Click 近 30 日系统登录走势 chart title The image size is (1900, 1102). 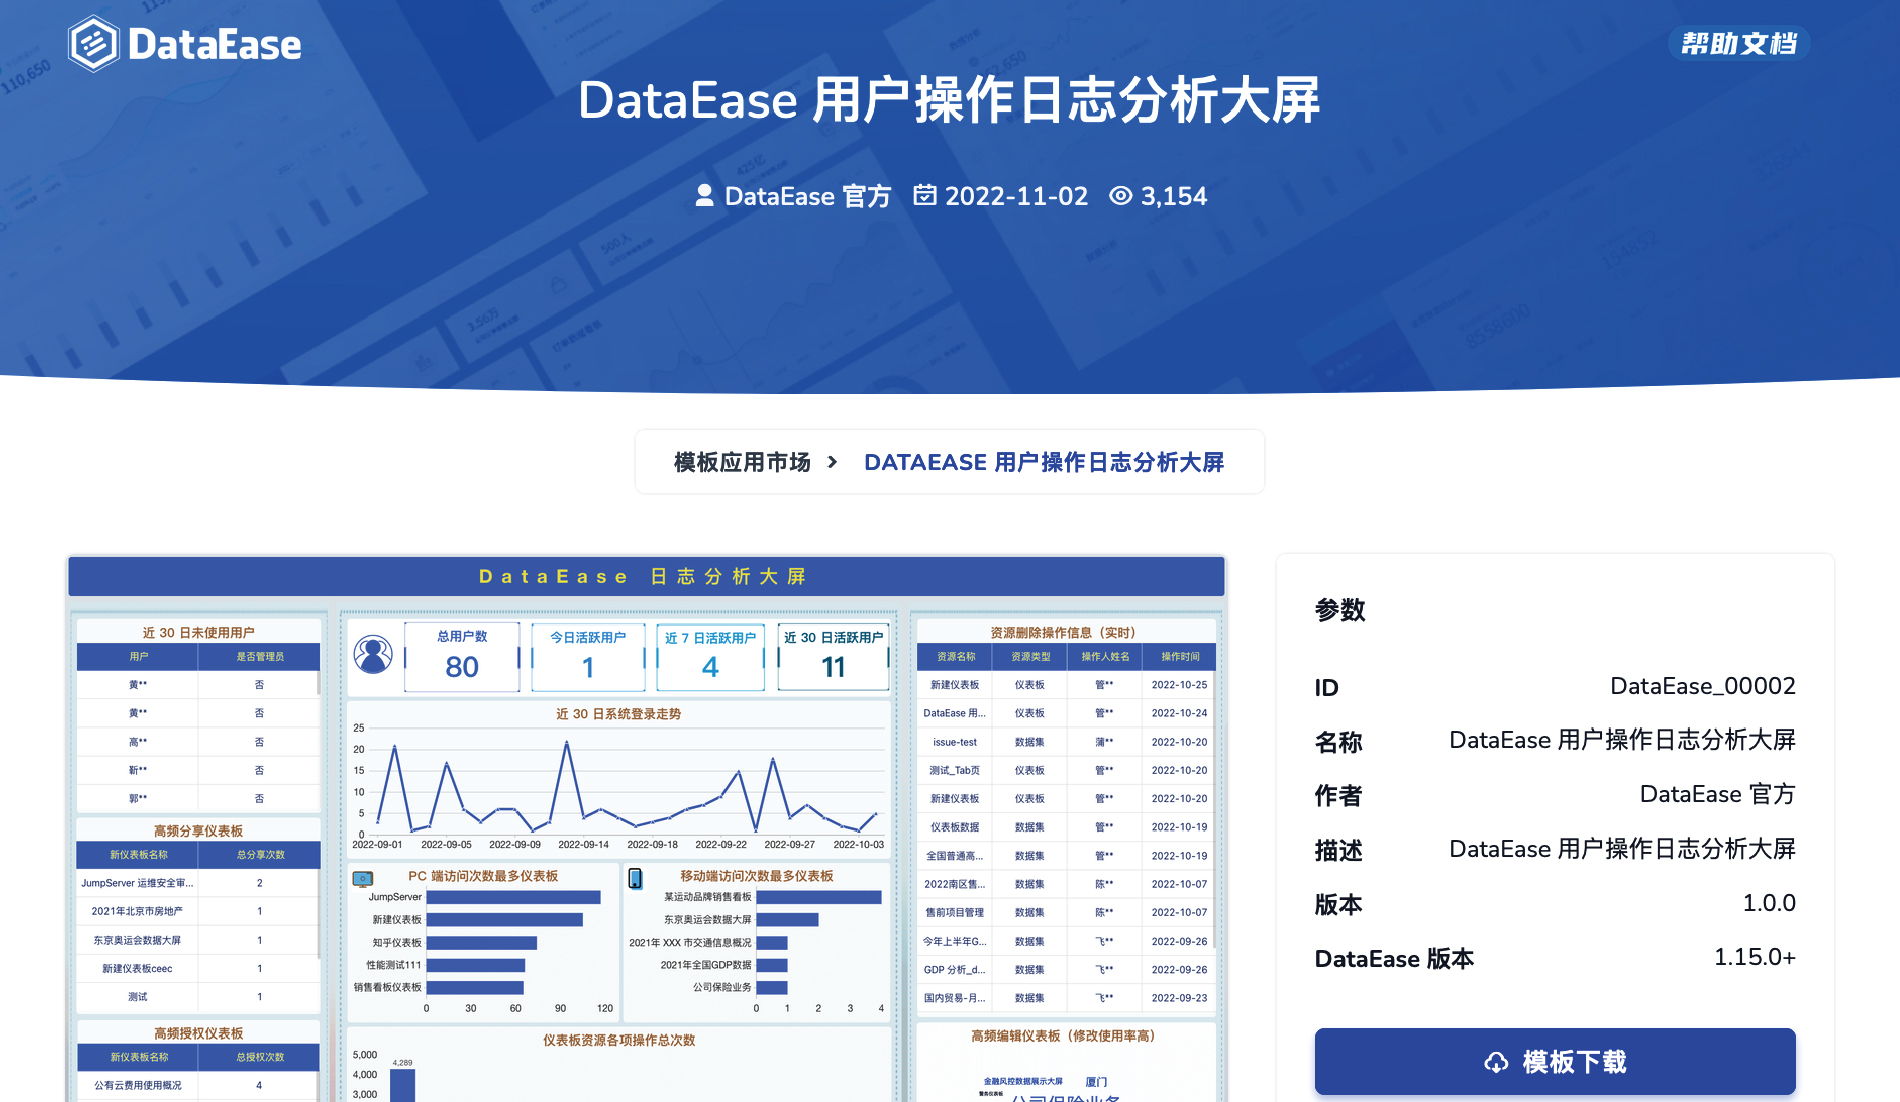(618, 714)
